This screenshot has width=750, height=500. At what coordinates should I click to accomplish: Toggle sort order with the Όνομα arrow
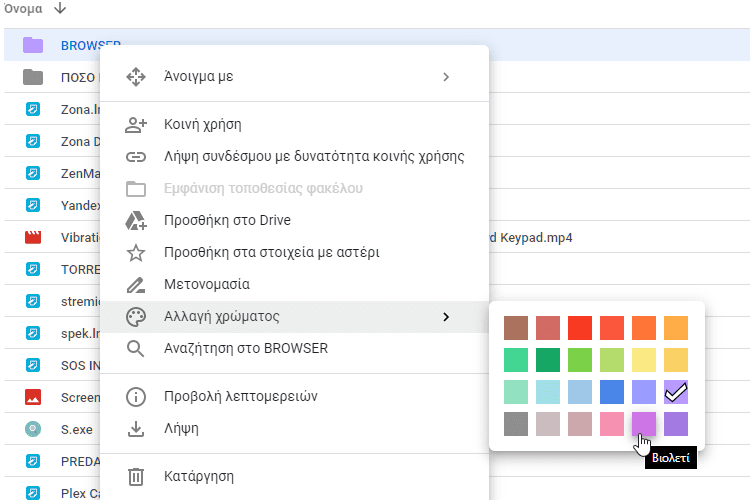click(60, 9)
